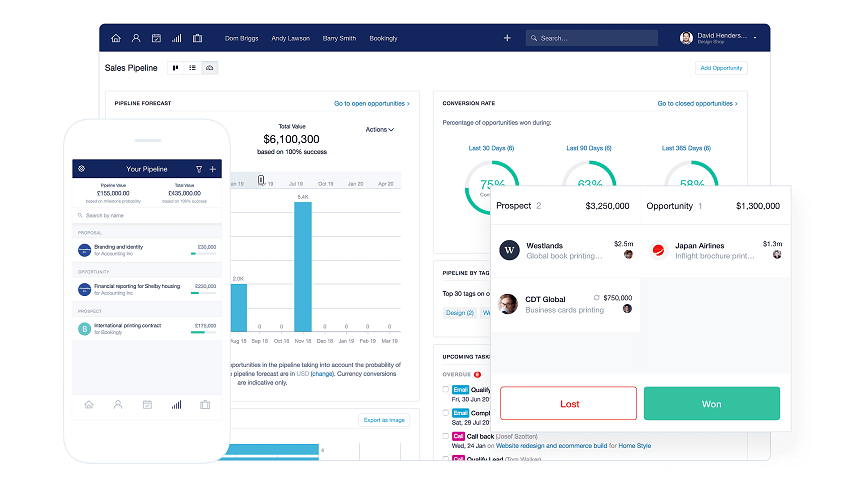Click the Branding and identity progress bar
The width and height of the screenshot is (856, 498).
point(203,254)
